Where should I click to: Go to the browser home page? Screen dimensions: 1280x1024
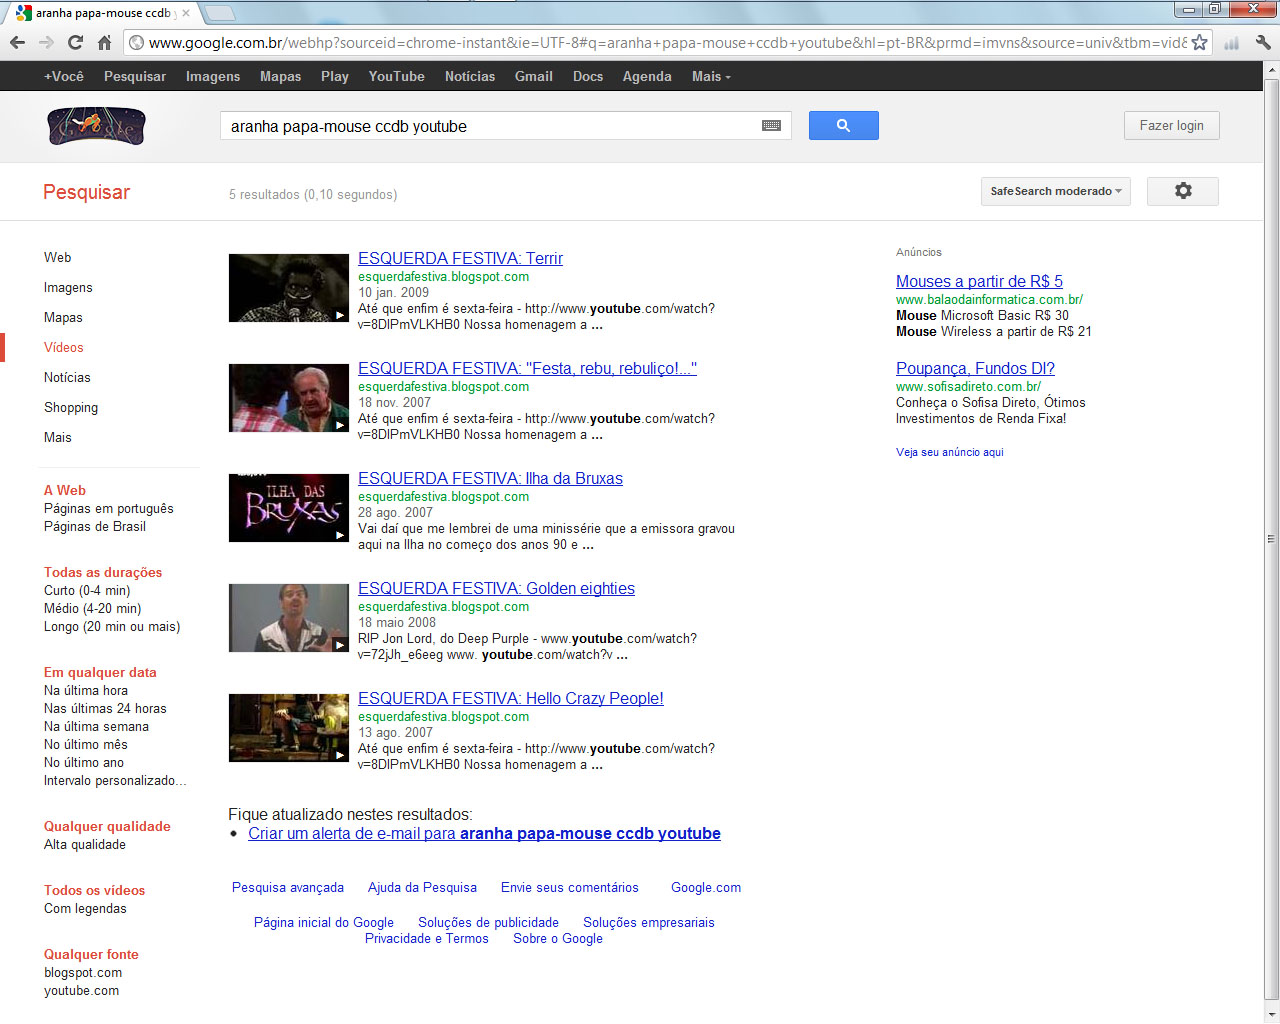point(104,42)
